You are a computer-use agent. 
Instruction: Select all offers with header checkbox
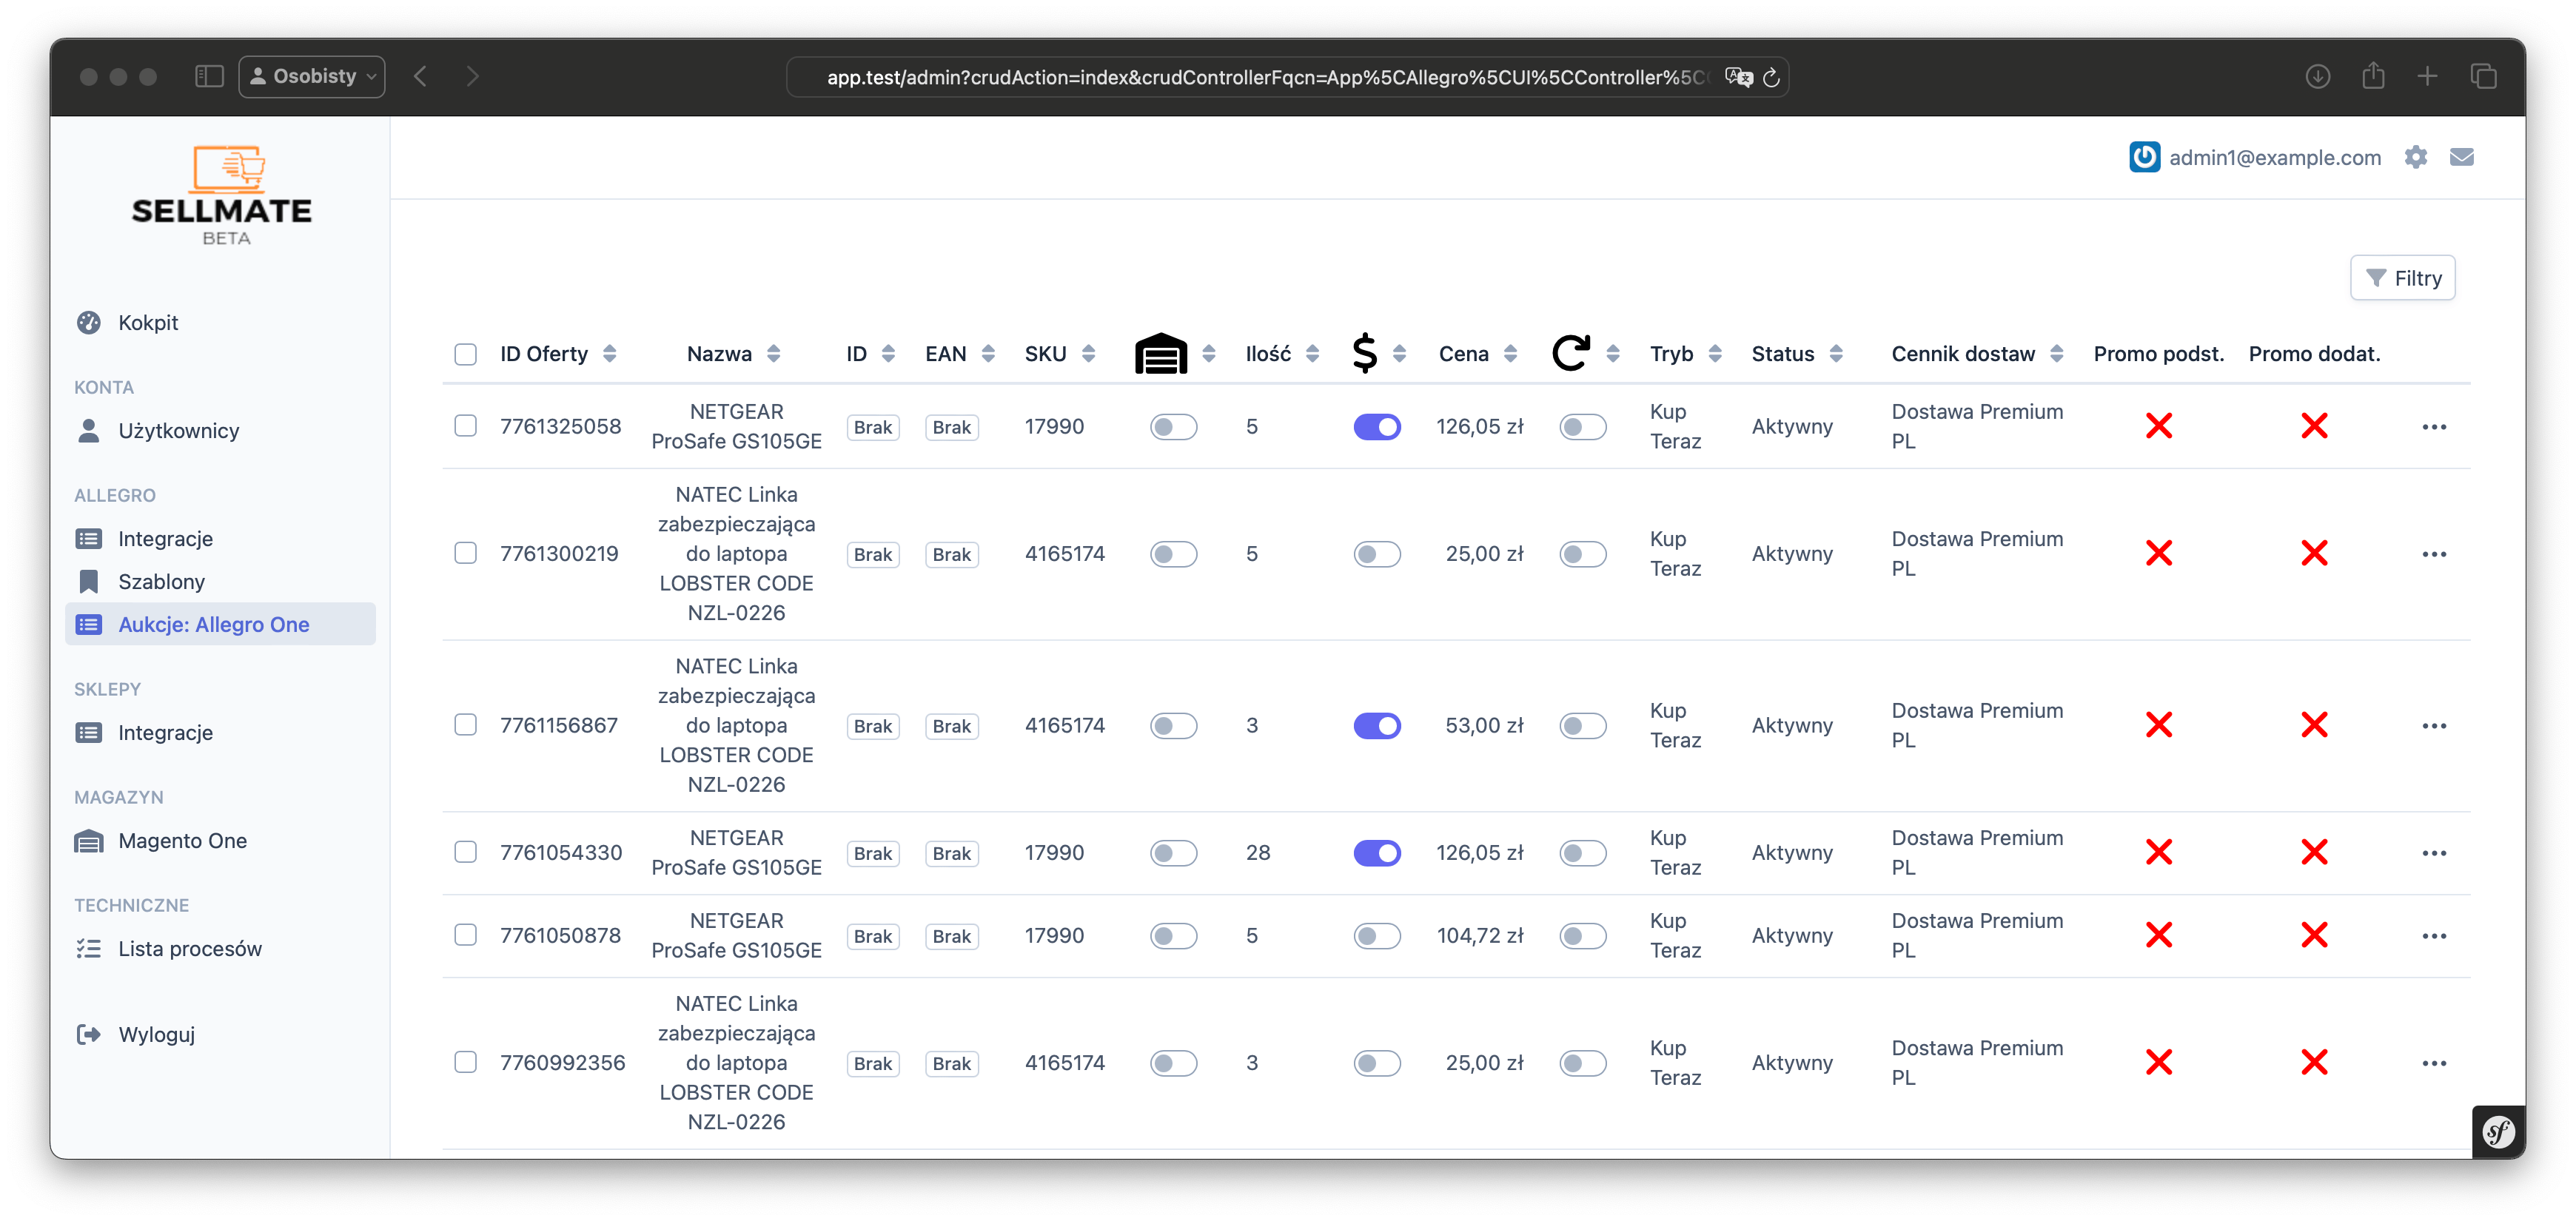[465, 354]
